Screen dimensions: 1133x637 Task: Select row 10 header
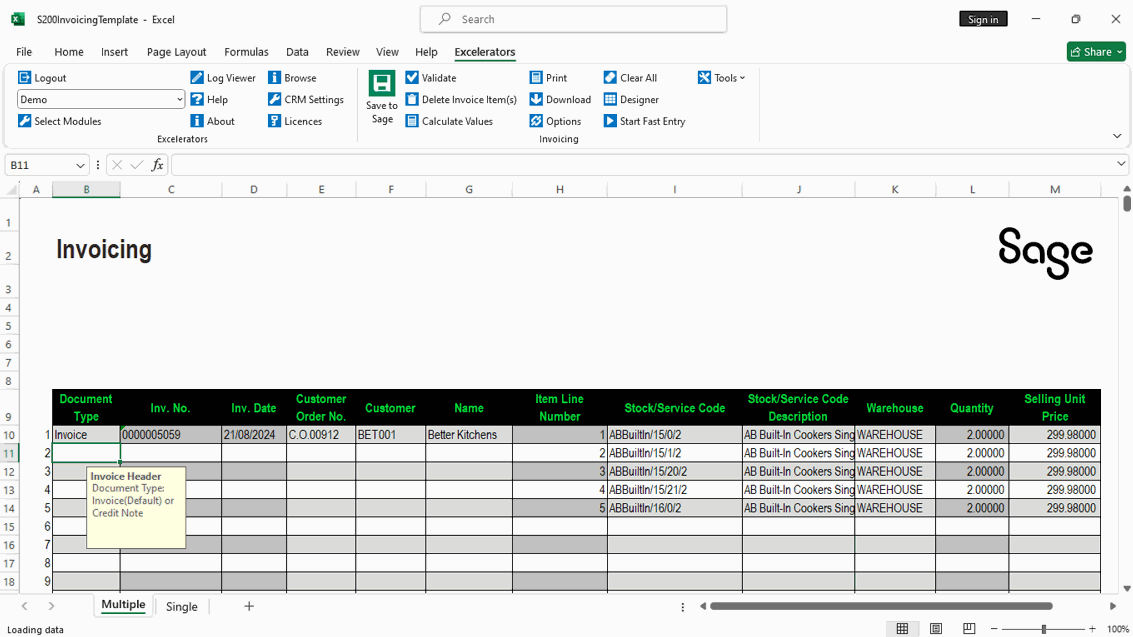[9, 435]
